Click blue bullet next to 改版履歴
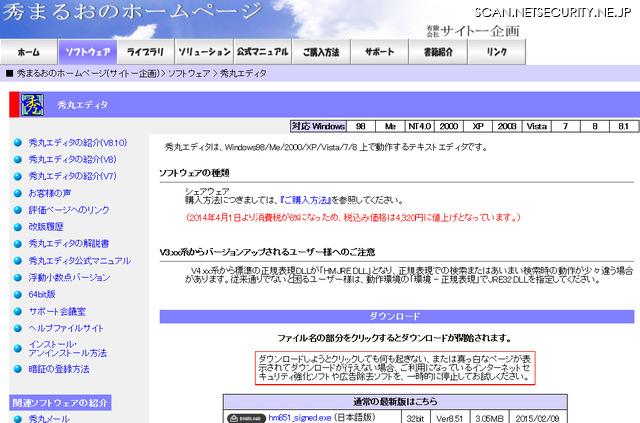 (x=18, y=226)
